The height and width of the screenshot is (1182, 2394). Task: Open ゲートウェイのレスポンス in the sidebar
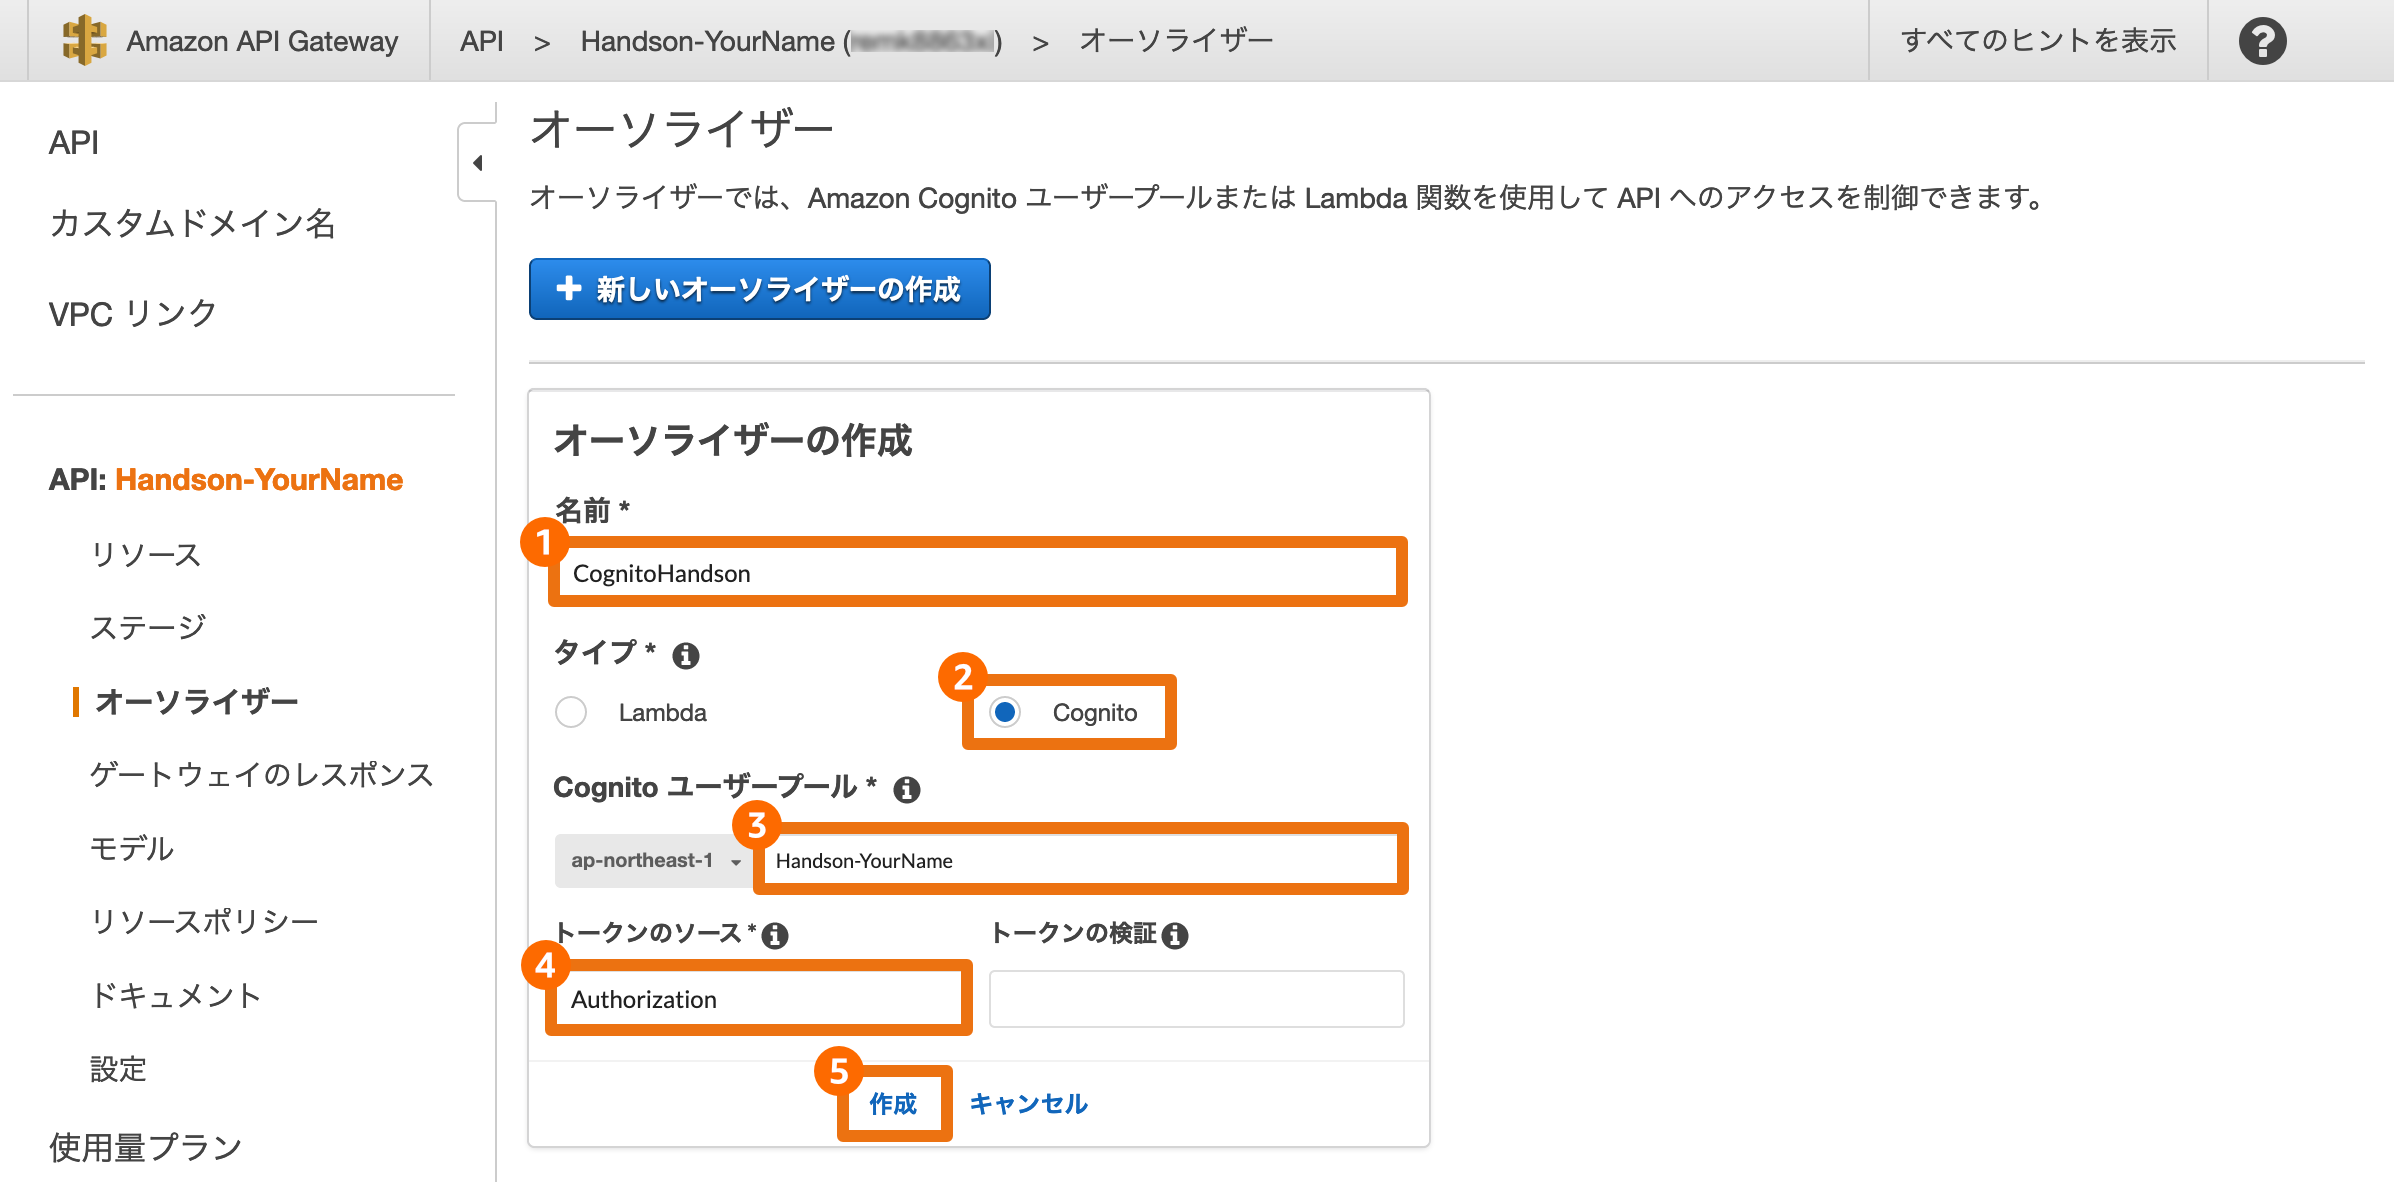[262, 775]
